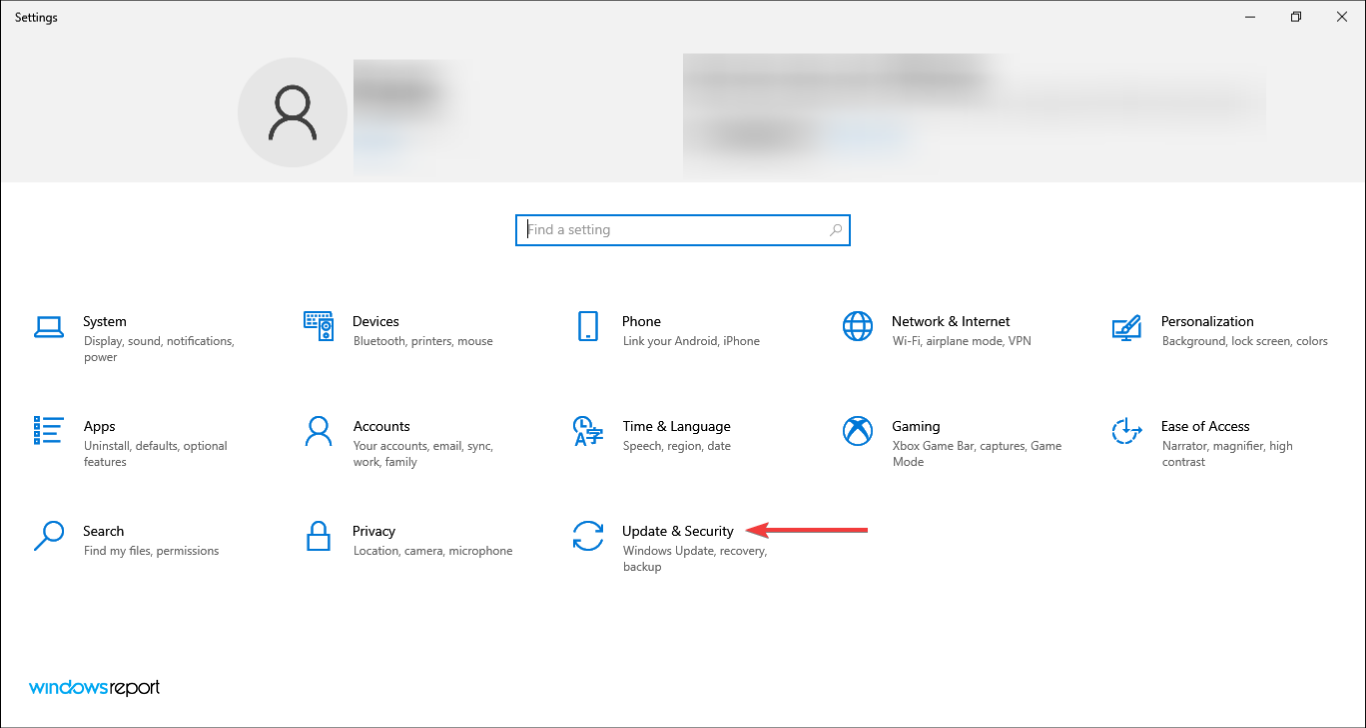Click the user profile avatar
The width and height of the screenshot is (1366, 728).
tap(292, 112)
